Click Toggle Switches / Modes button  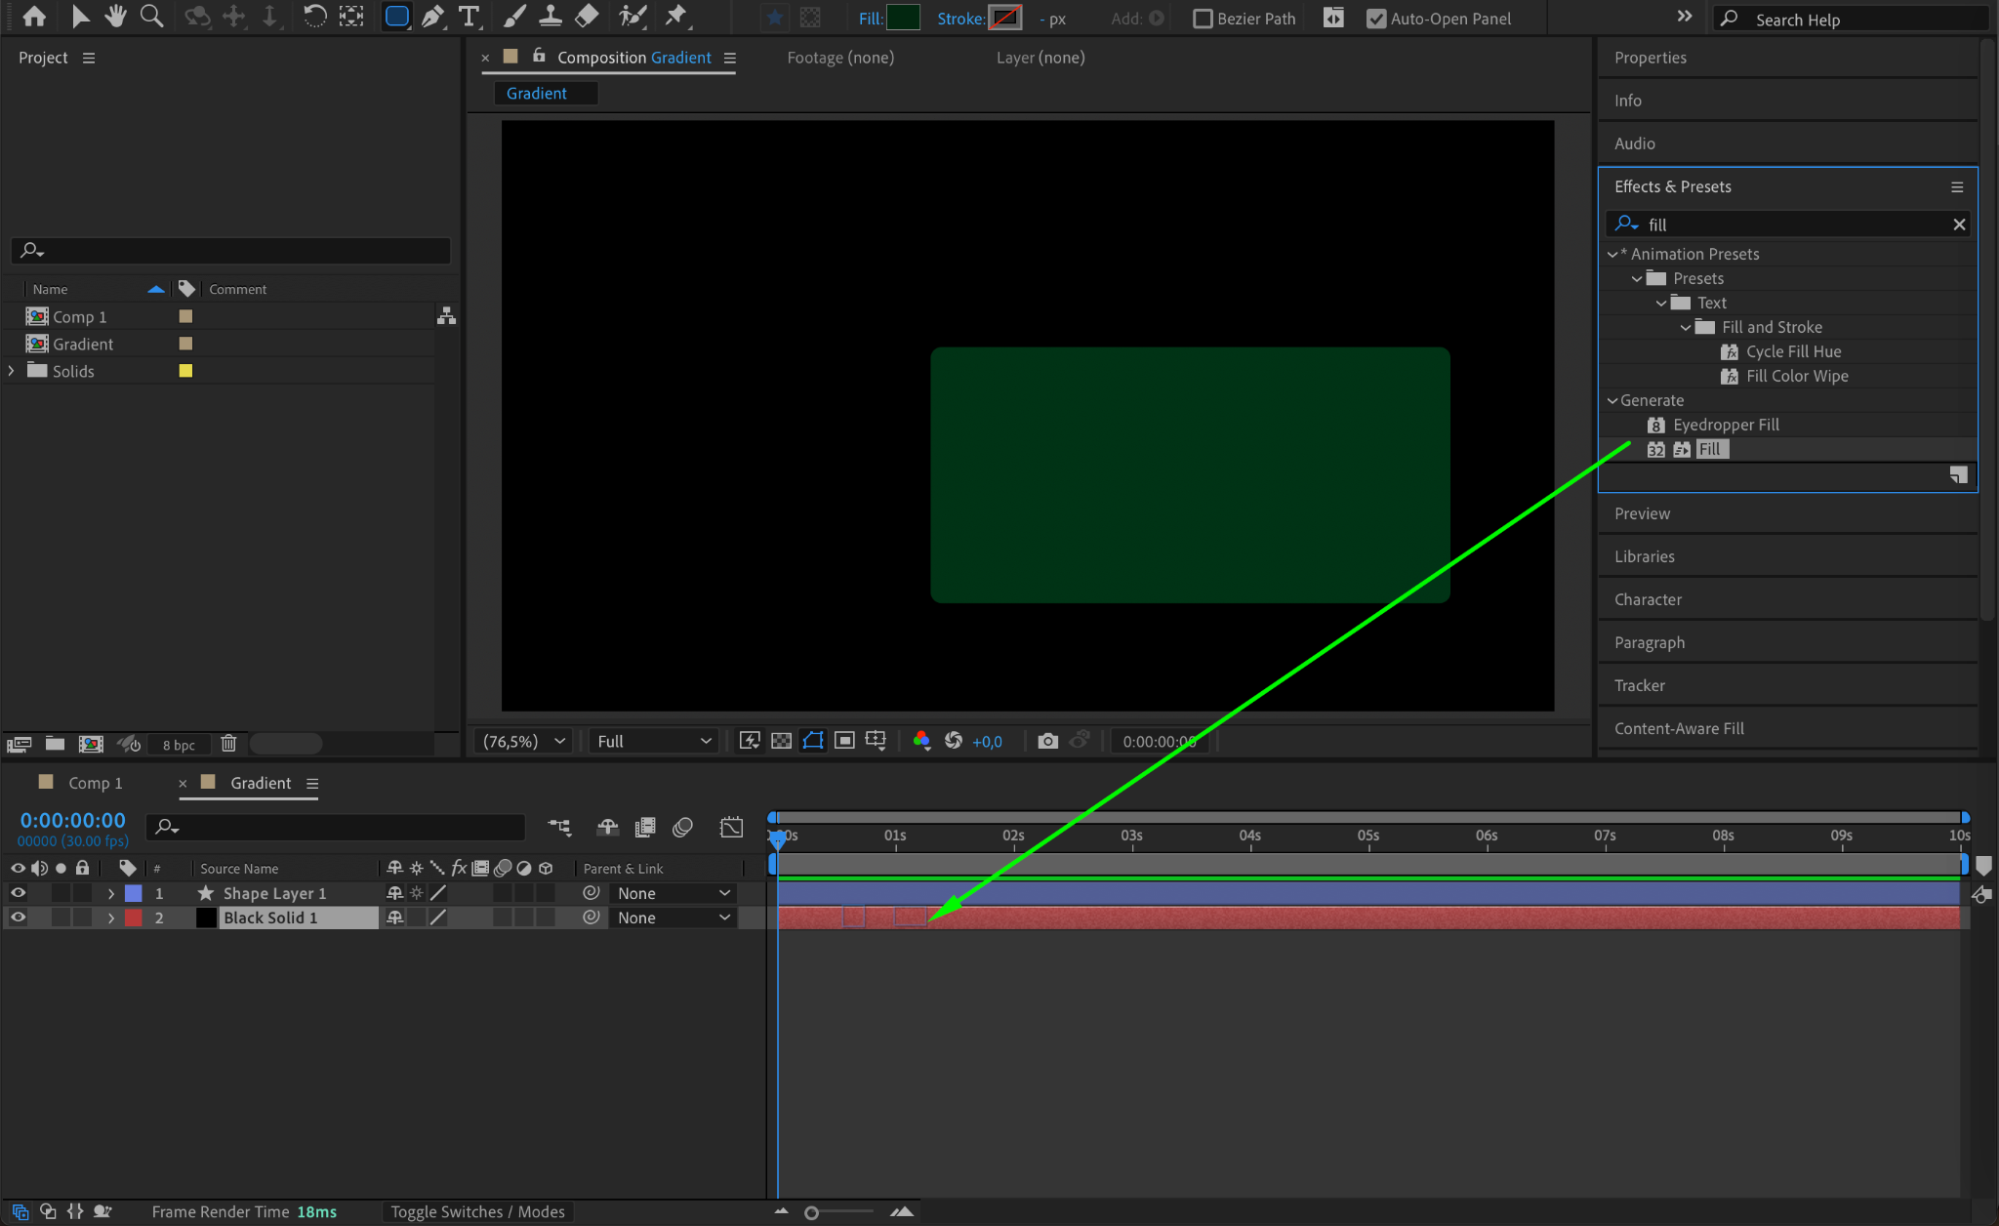tap(477, 1212)
